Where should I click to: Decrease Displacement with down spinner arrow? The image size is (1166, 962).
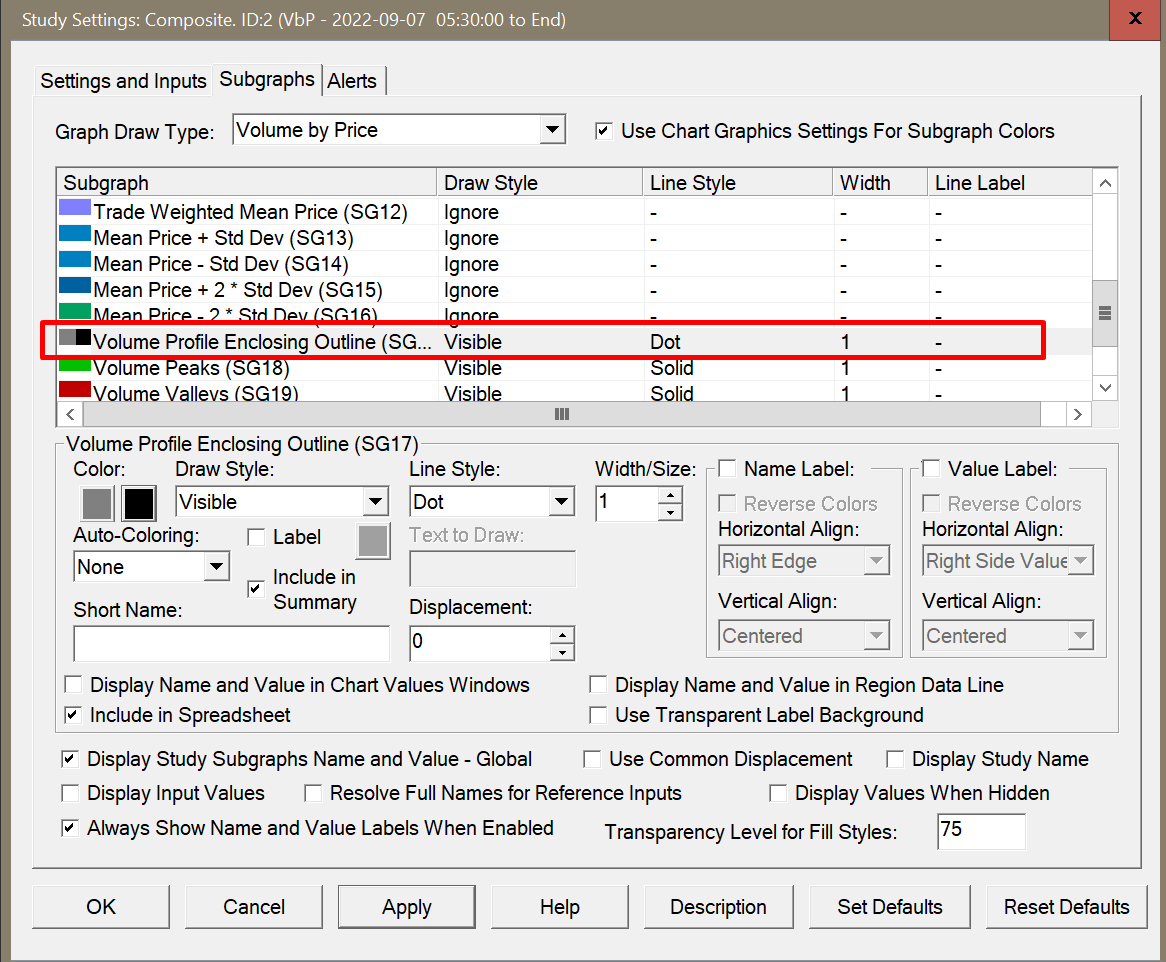tap(563, 652)
